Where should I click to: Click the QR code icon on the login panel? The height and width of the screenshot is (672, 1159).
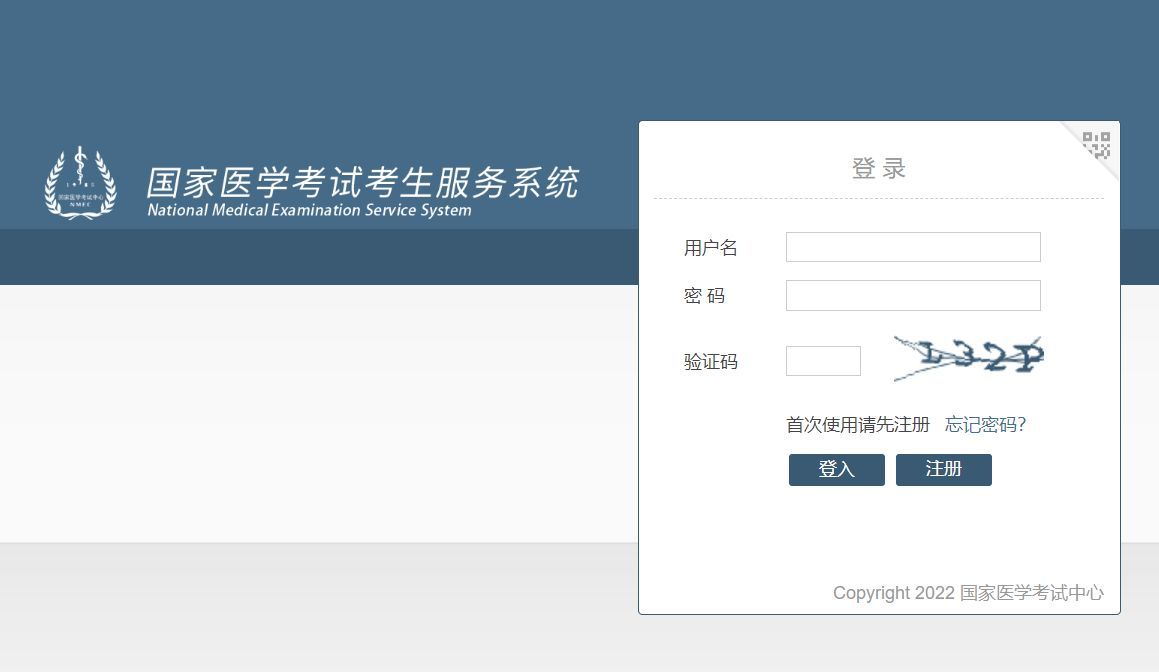pyautogui.click(x=1096, y=146)
